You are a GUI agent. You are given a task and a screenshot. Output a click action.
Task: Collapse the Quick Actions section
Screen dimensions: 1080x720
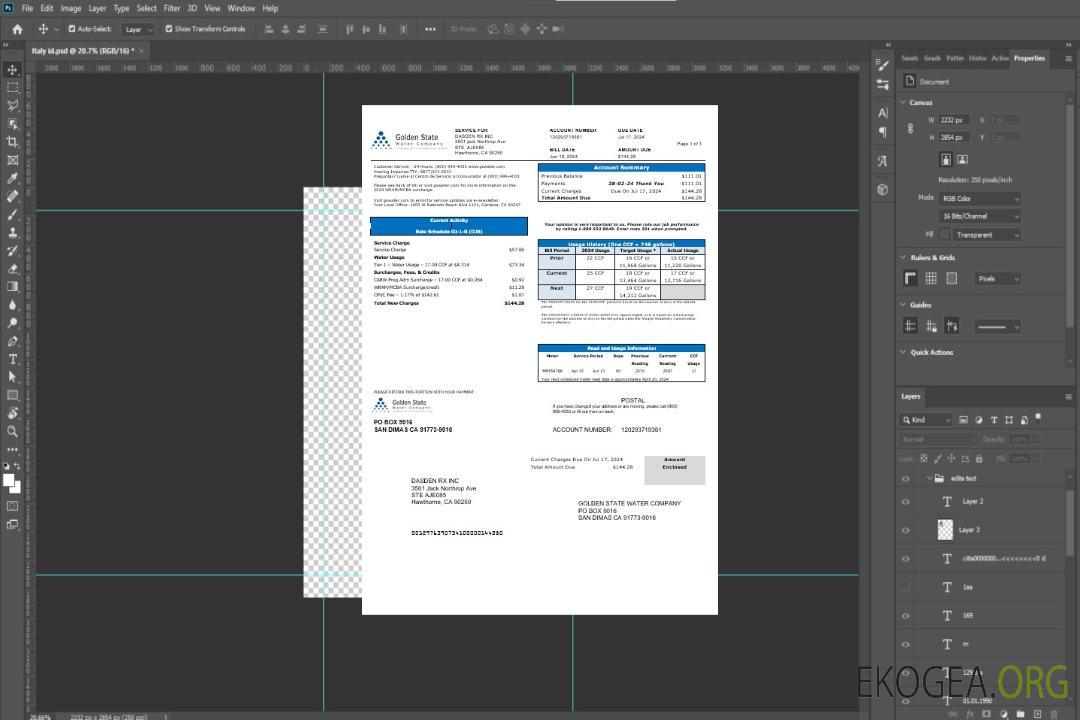point(903,352)
